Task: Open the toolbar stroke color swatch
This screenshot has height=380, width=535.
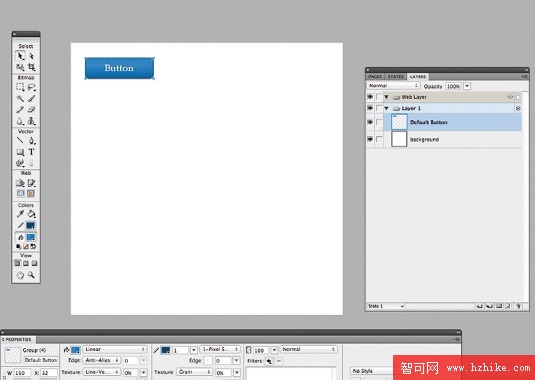Action: [x=31, y=225]
